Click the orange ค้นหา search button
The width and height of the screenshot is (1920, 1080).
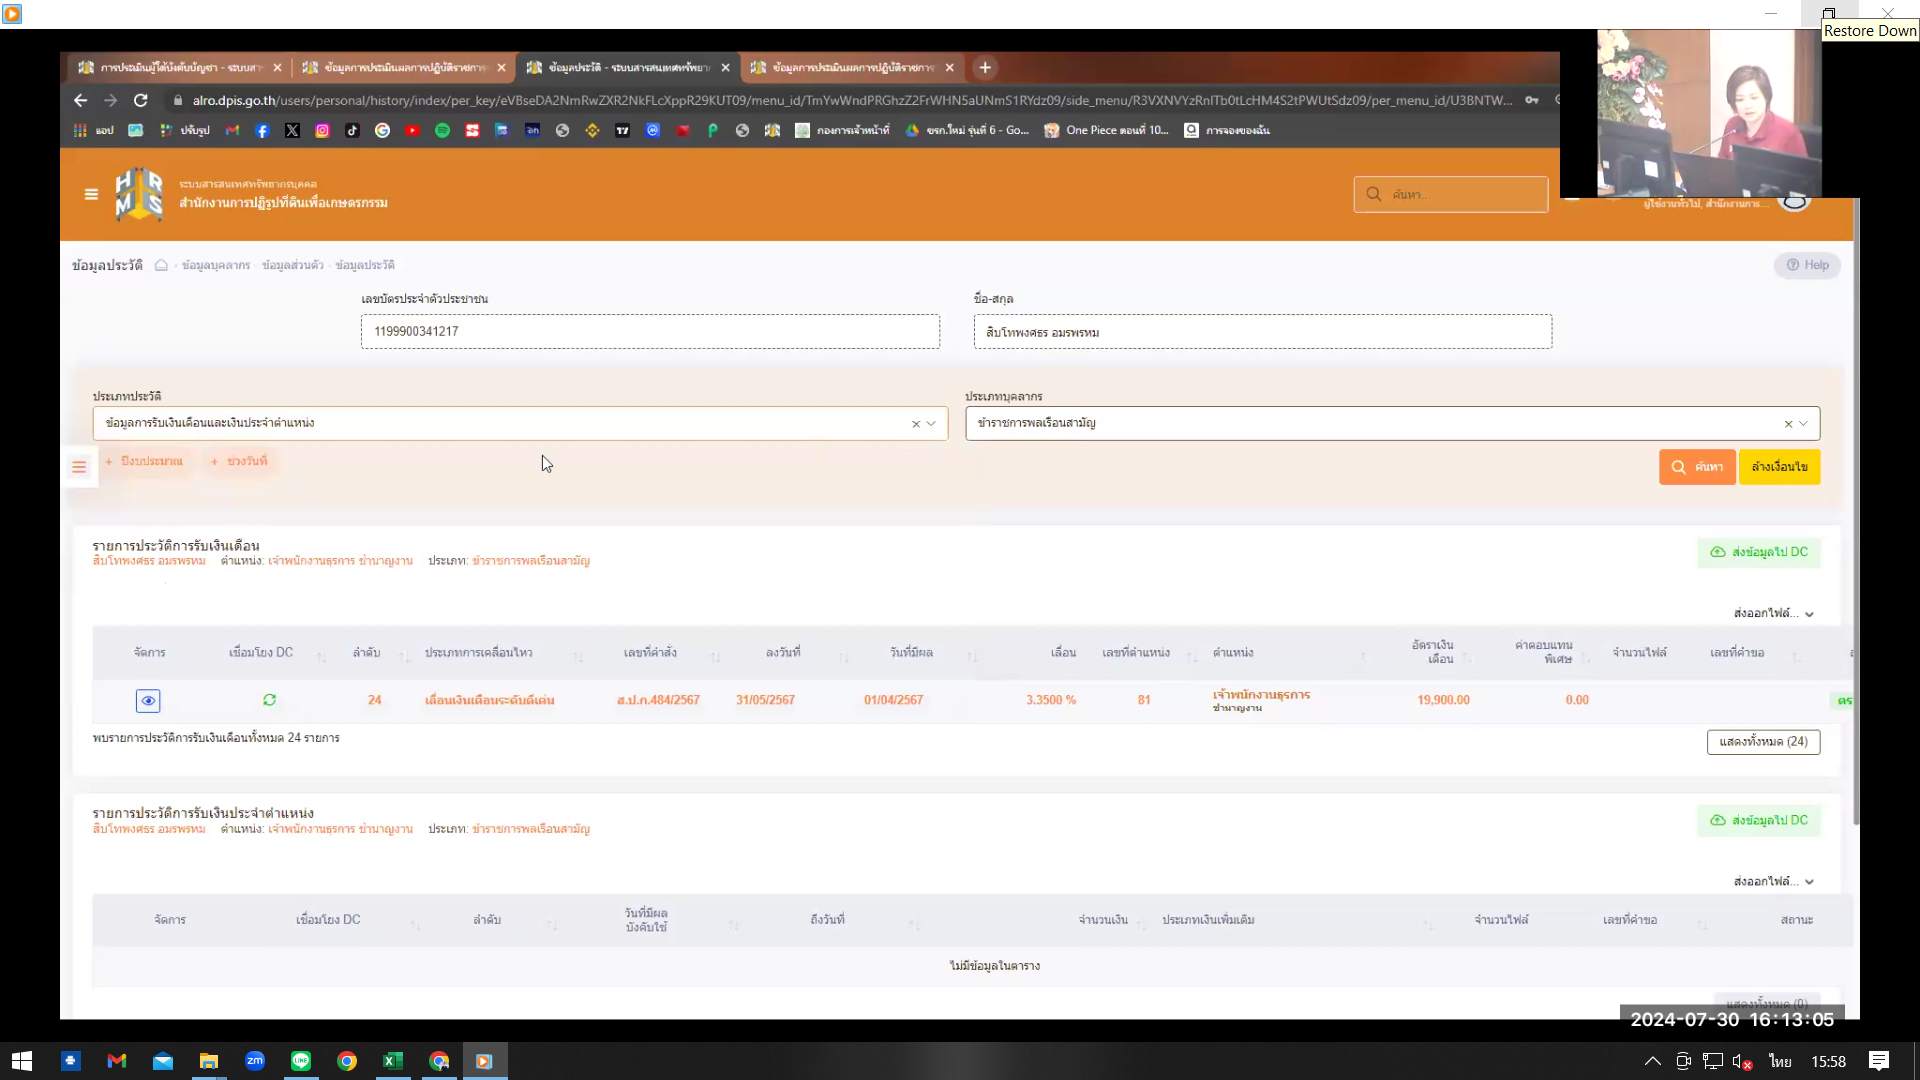tap(1697, 467)
